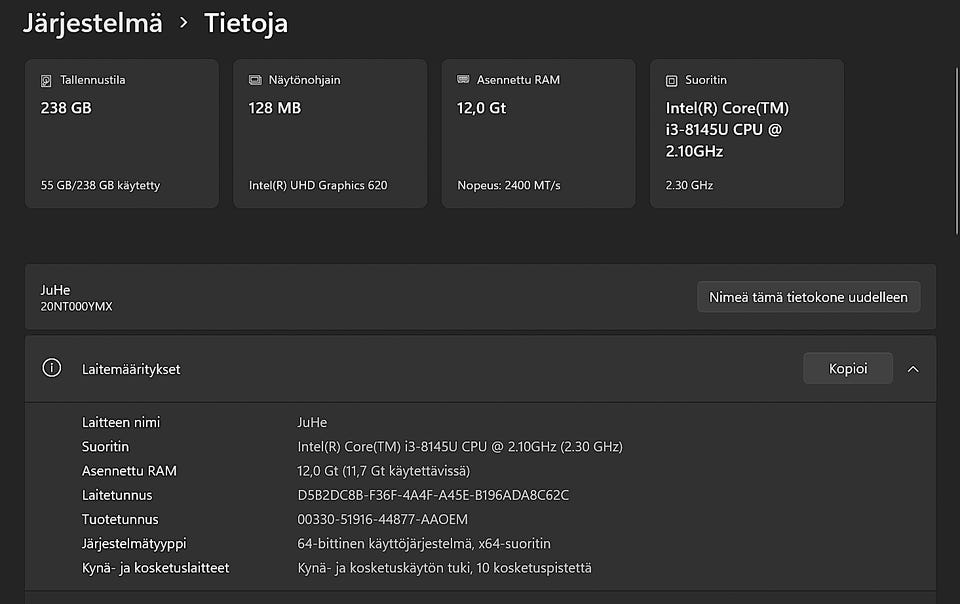Open the Tallennustila 238 GB card
Viewport: 960px width, 604px height.
[121, 134]
